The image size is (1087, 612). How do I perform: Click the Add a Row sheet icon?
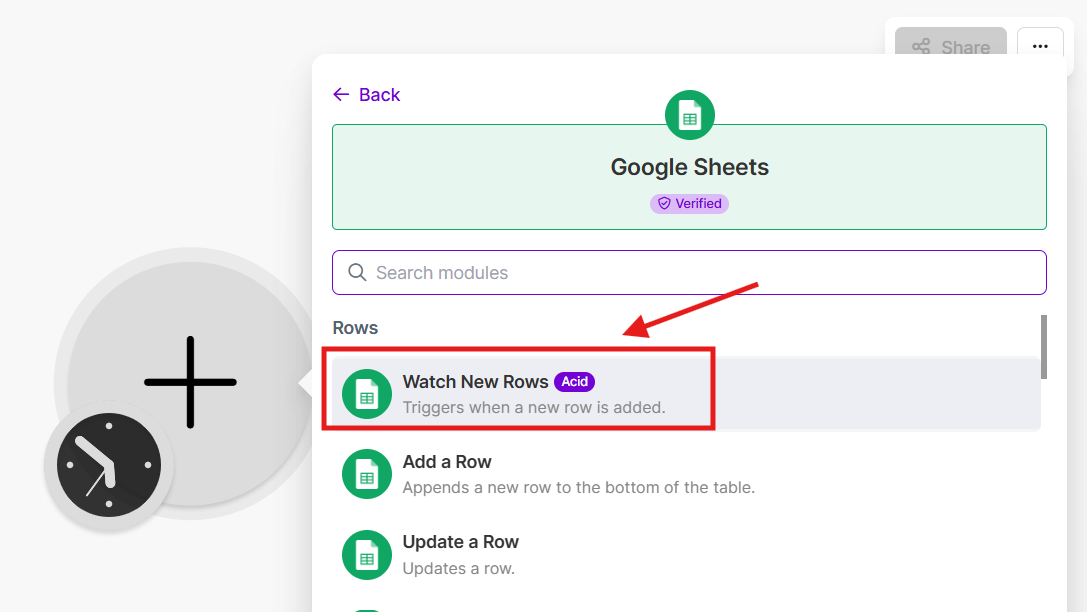(x=367, y=474)
